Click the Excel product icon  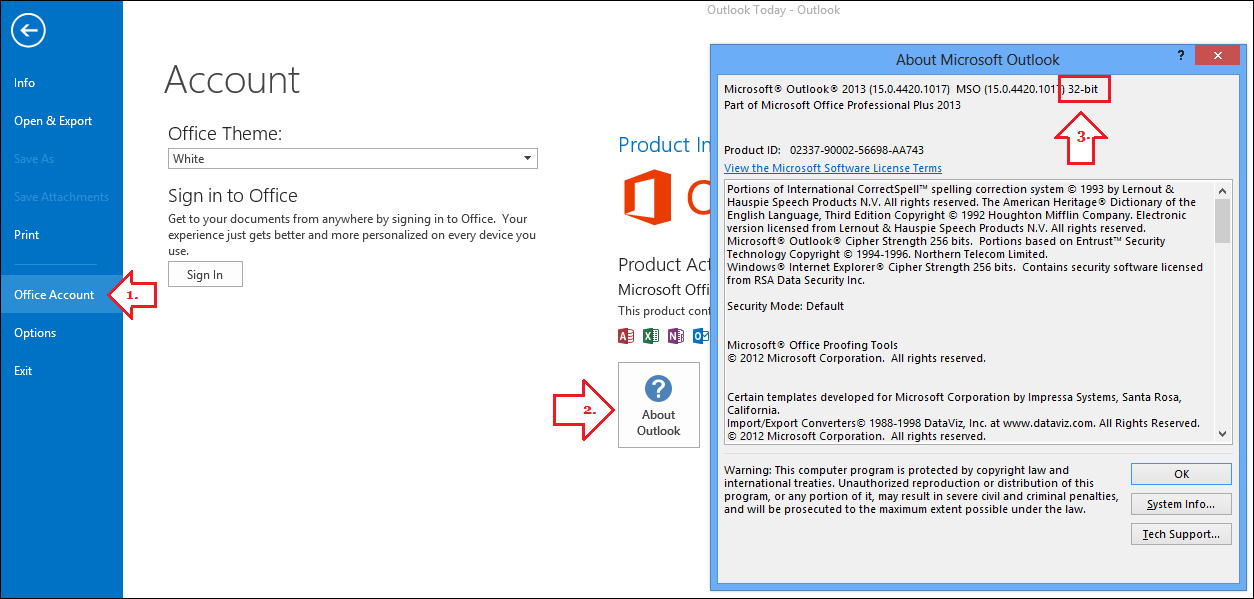point(651,335)
